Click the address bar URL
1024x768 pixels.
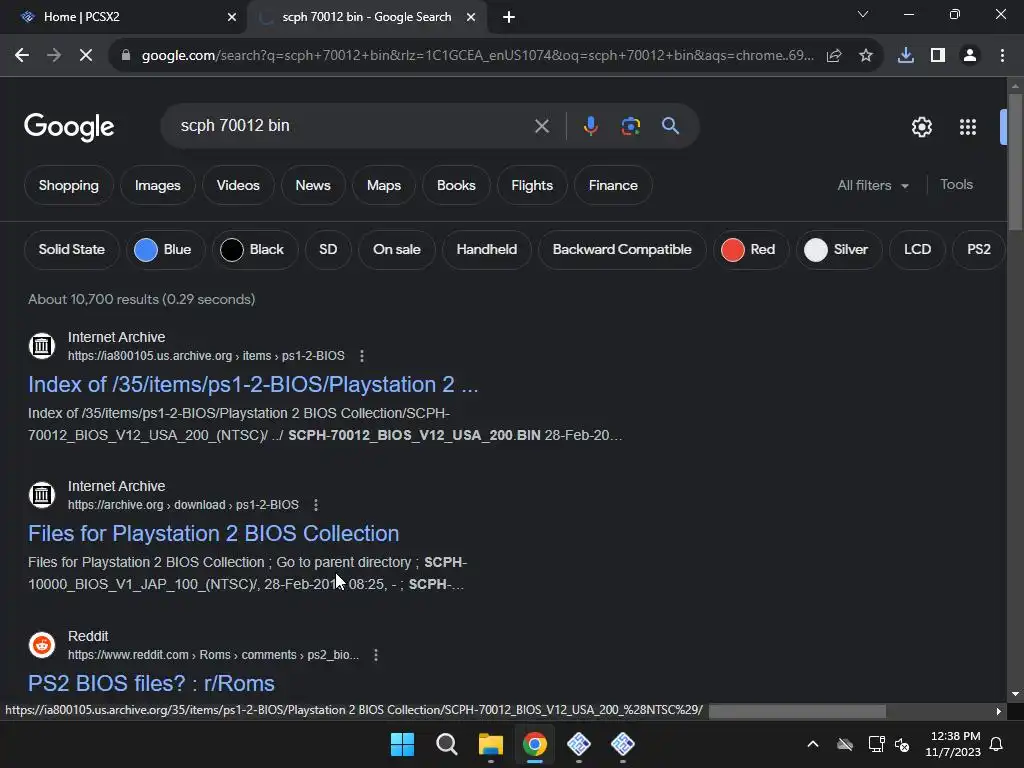tap(477, 56)
